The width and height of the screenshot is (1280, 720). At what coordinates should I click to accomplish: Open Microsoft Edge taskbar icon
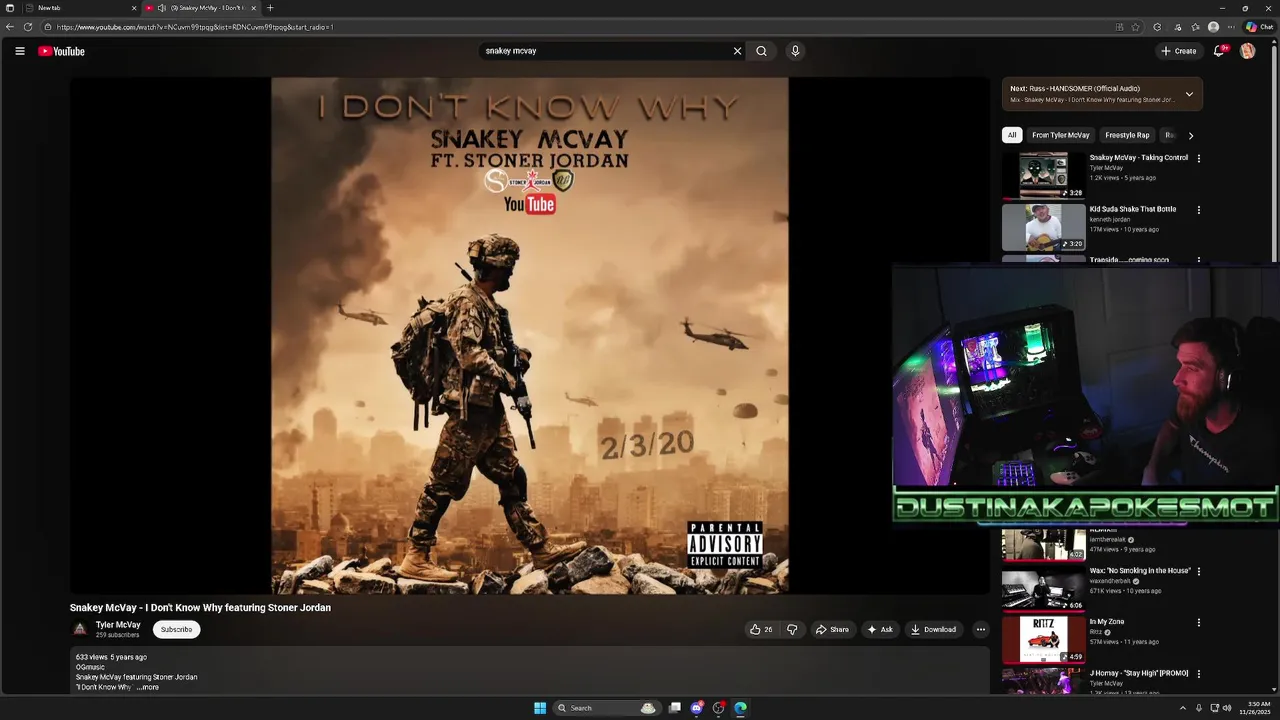click(x=740, y=708)
